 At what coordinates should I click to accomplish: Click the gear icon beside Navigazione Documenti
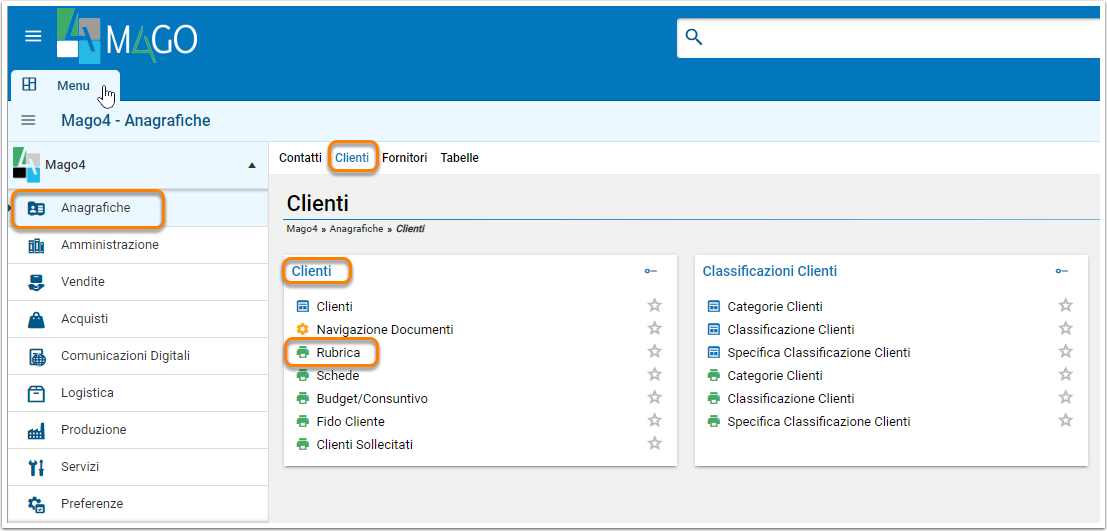click(x=303, y=329)
